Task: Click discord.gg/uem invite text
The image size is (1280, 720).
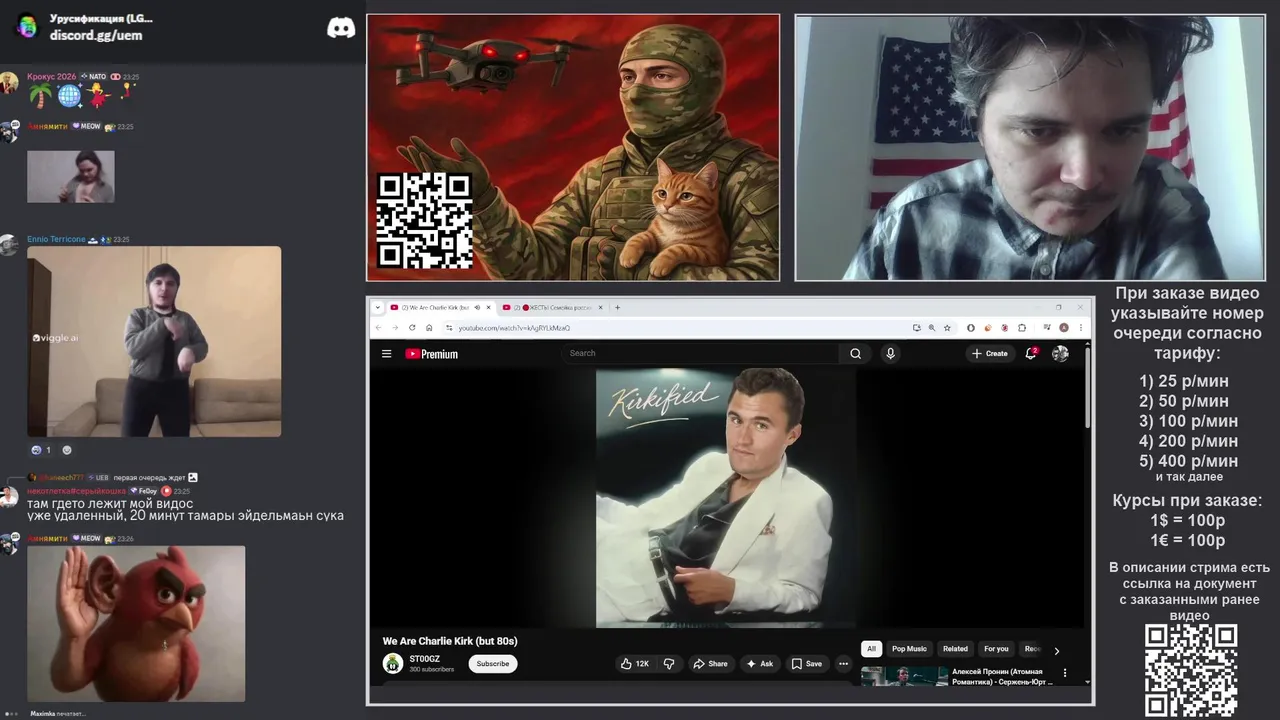Action: point(96,35)
